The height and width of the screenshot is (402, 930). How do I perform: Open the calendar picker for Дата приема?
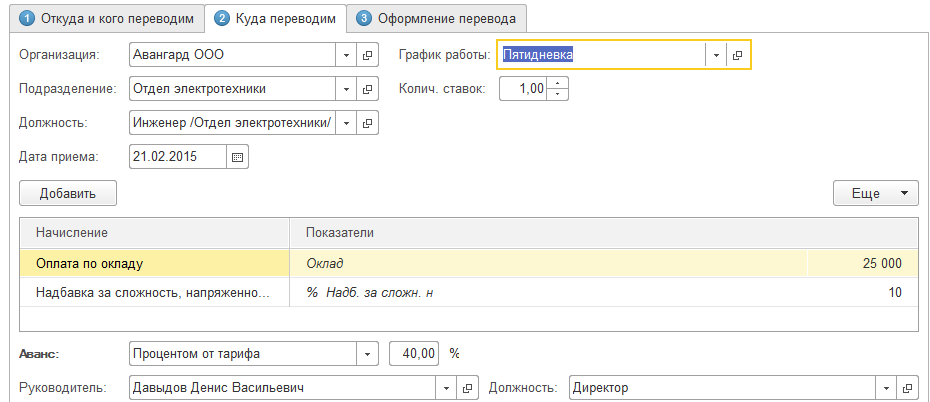237,157
